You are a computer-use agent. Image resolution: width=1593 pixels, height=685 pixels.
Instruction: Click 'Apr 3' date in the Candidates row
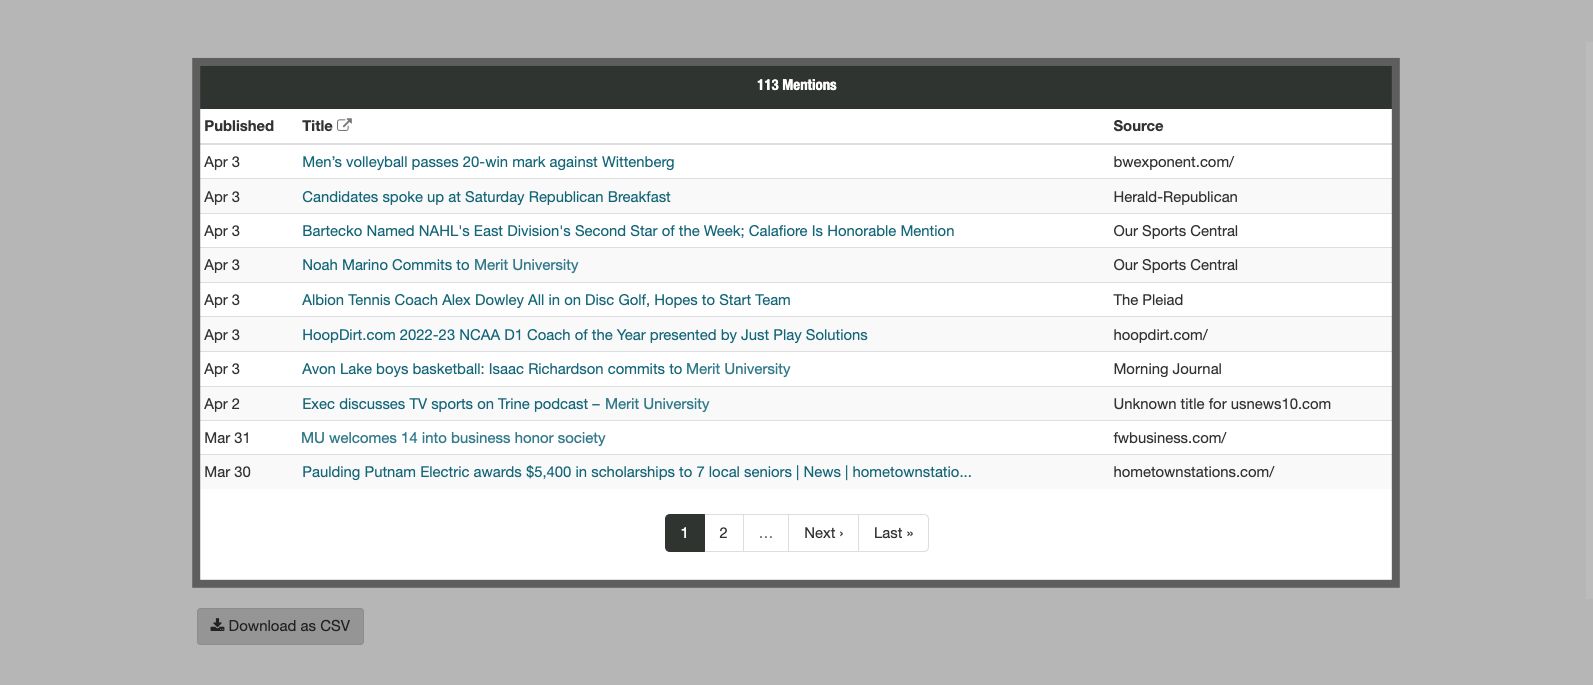coord(222,197)
